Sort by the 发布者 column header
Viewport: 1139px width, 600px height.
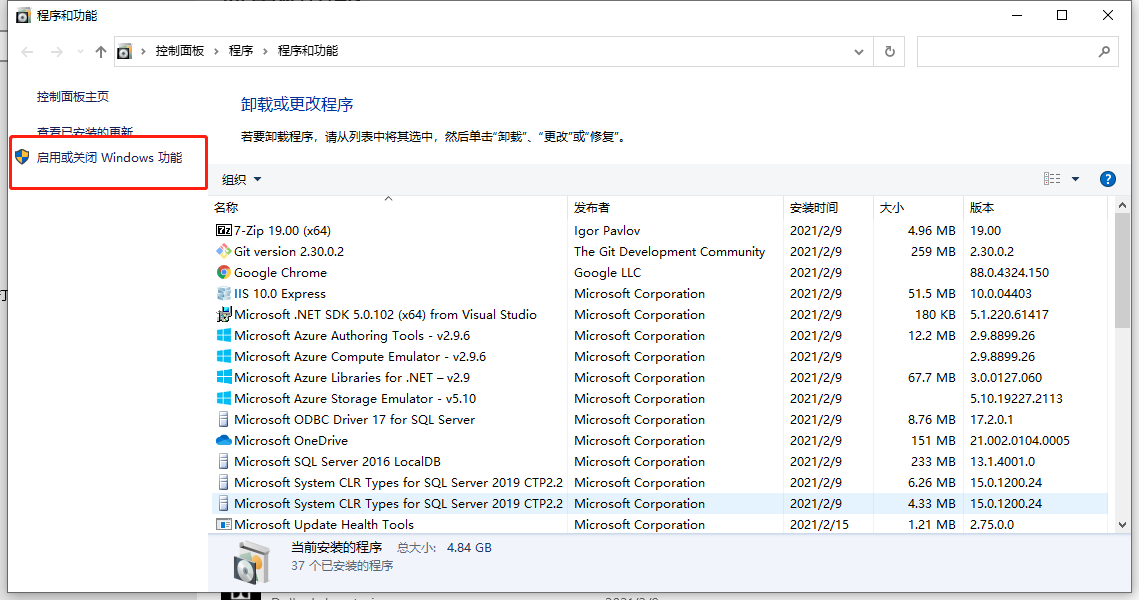tap(676, 208)
